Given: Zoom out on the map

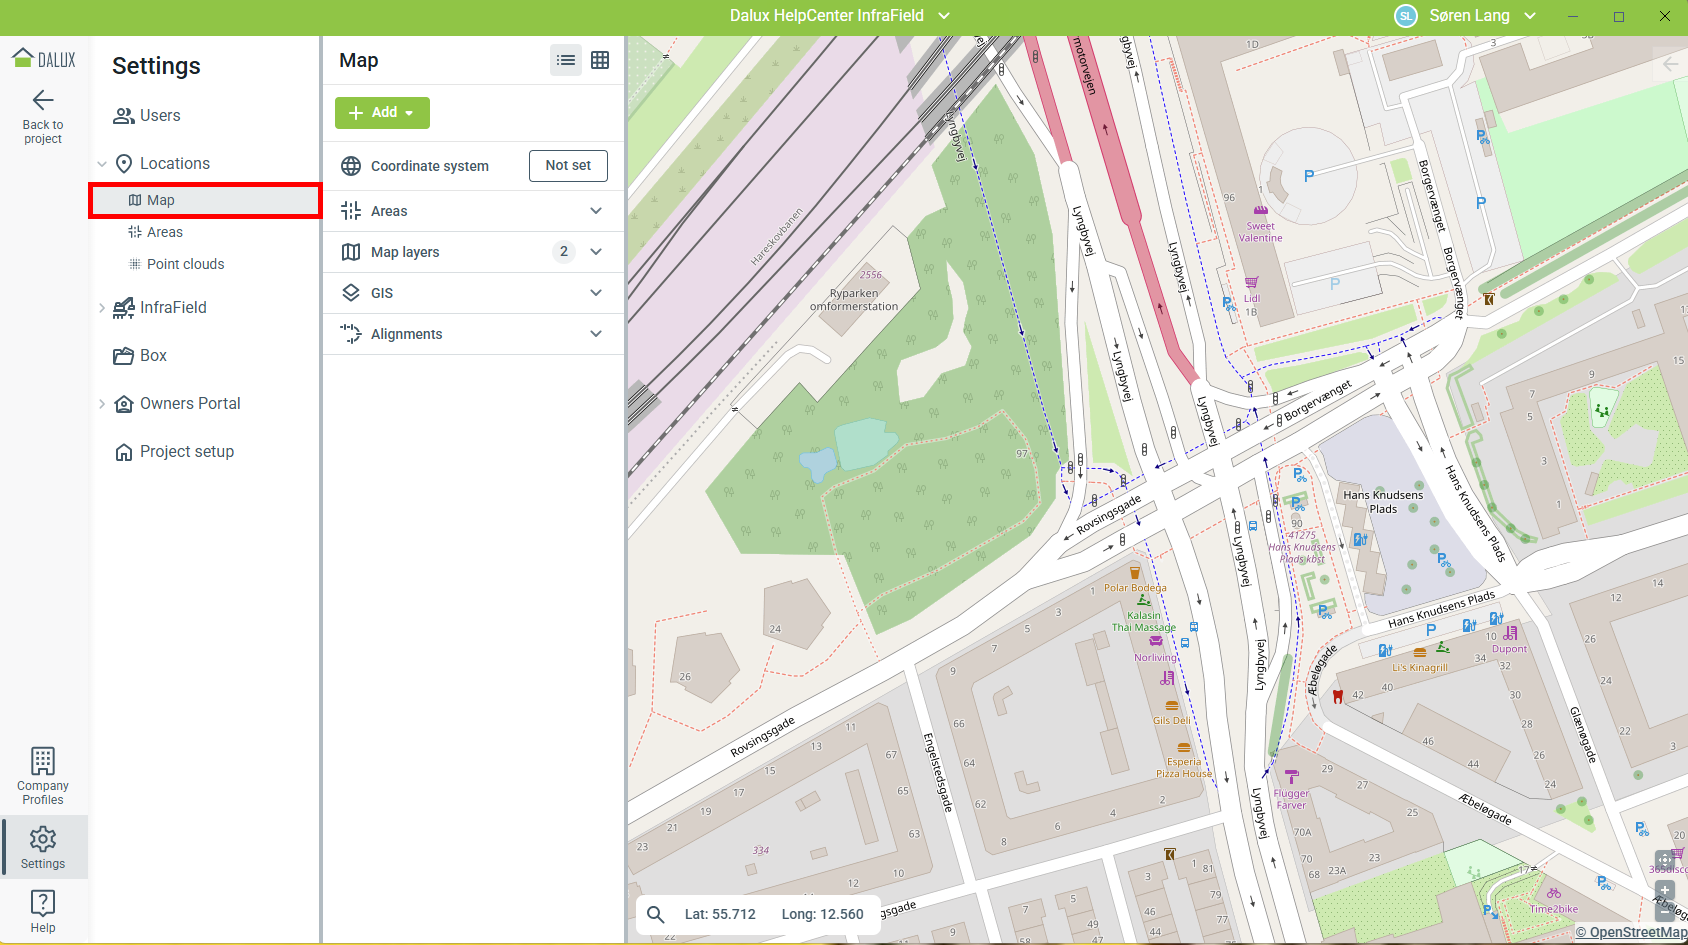Looking at the screenshot, I should (x=1665, y=912).
